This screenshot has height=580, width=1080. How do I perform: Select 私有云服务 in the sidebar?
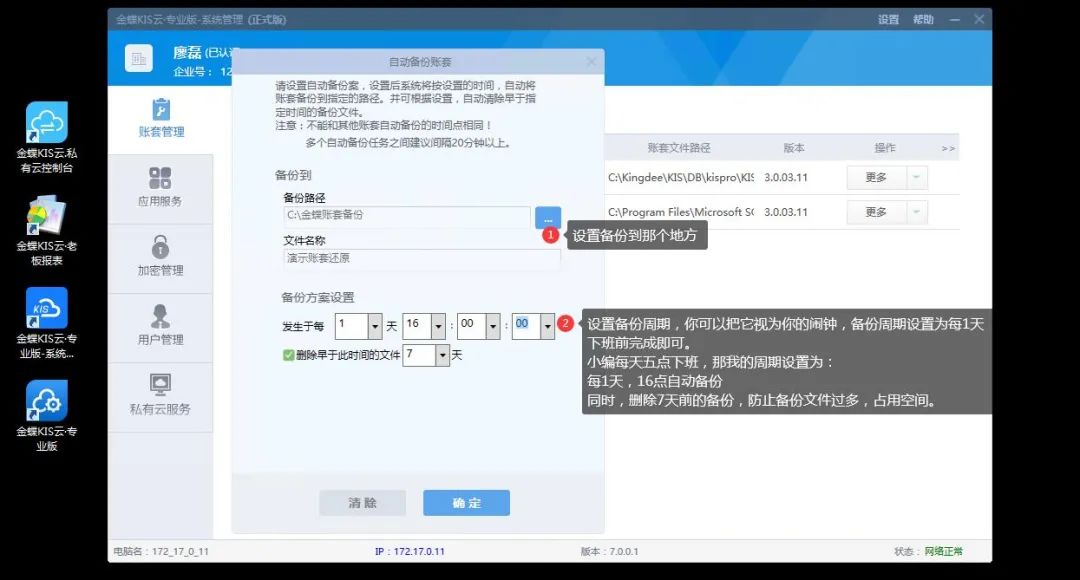[x=160, y=397]
